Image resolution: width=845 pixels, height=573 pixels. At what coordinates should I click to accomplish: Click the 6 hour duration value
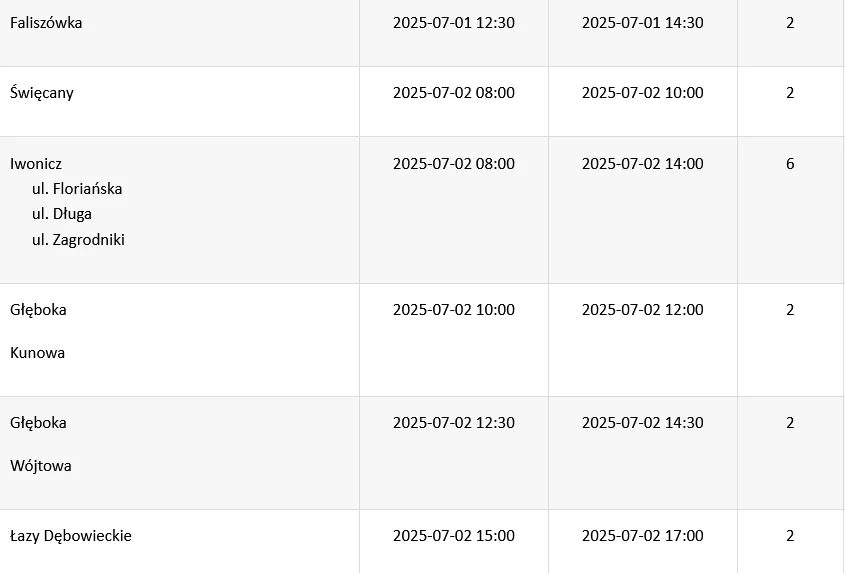click(790, 163)
